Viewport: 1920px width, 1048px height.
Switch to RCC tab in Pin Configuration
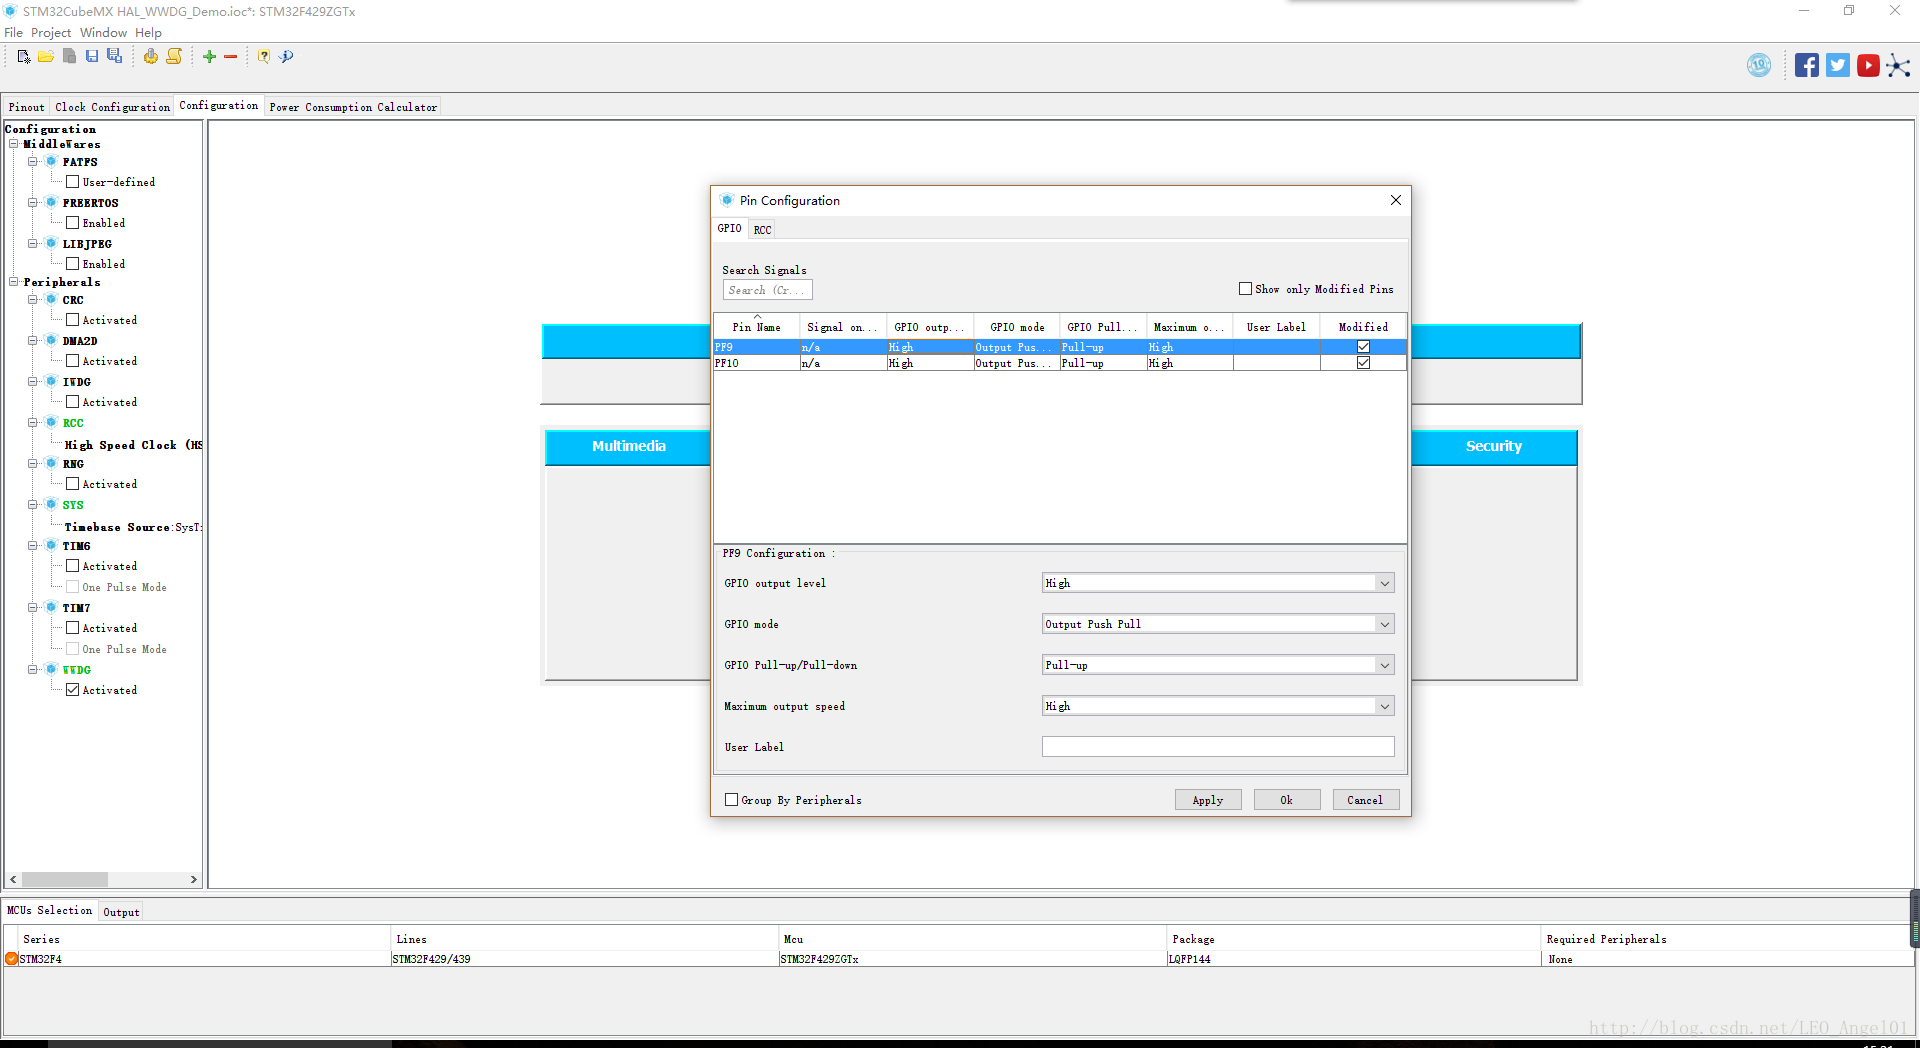pos(763,230)
